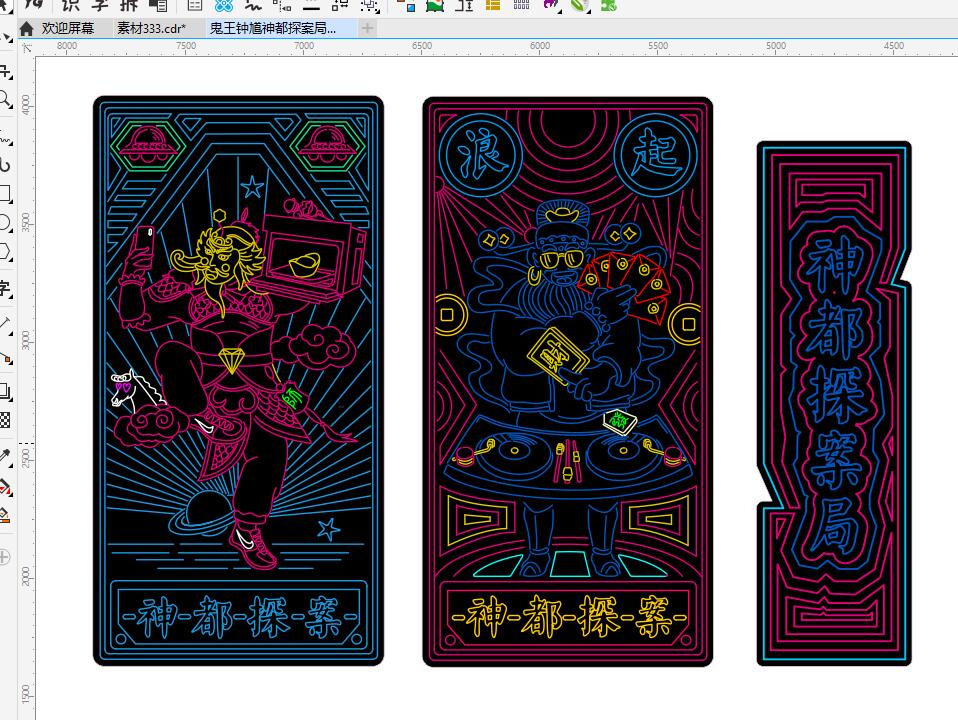Click the home icon on the welcome tab
The height and width of the screenshot is (720, 958).
coord(26,28)
